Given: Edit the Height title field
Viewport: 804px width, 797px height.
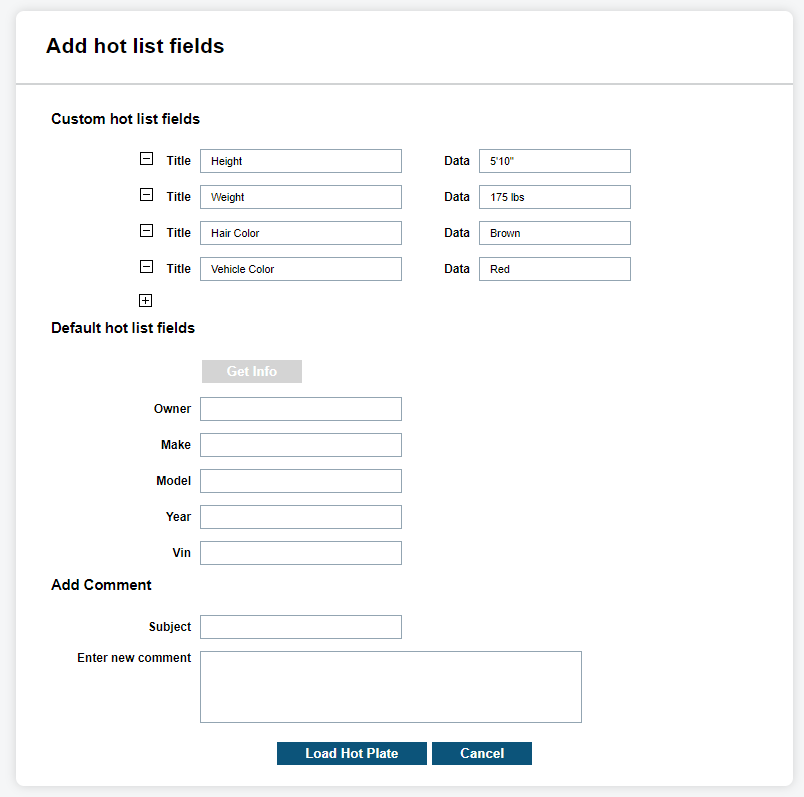Looking at the screenshot, I should click(300, 161).
